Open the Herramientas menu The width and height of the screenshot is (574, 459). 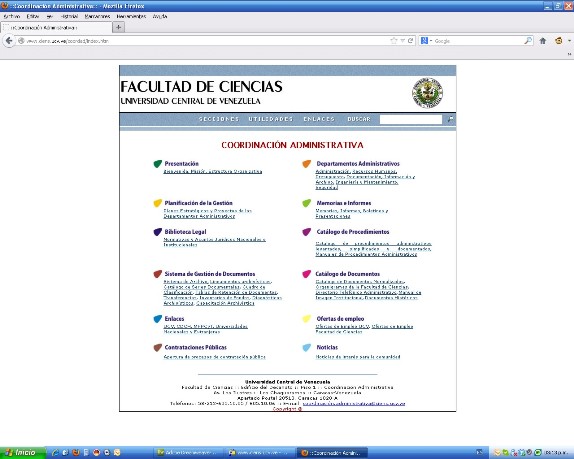(x=131, y=16)
